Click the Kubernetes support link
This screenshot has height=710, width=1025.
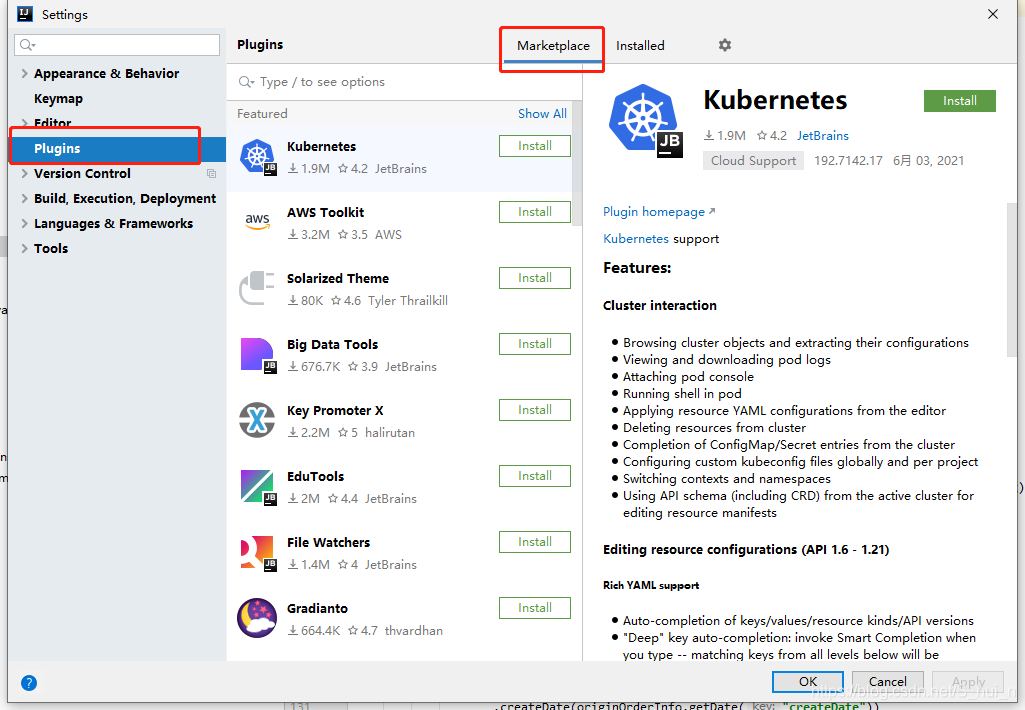tap(635, 239)
